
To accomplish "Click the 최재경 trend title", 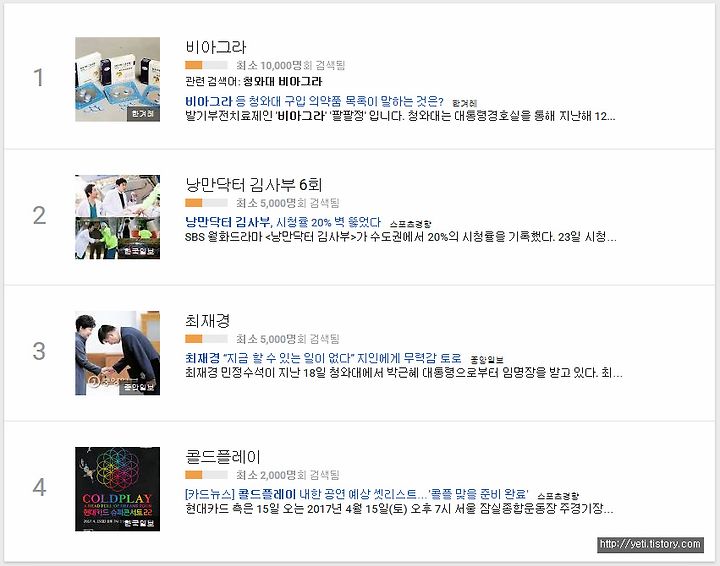I will point(208,320).
